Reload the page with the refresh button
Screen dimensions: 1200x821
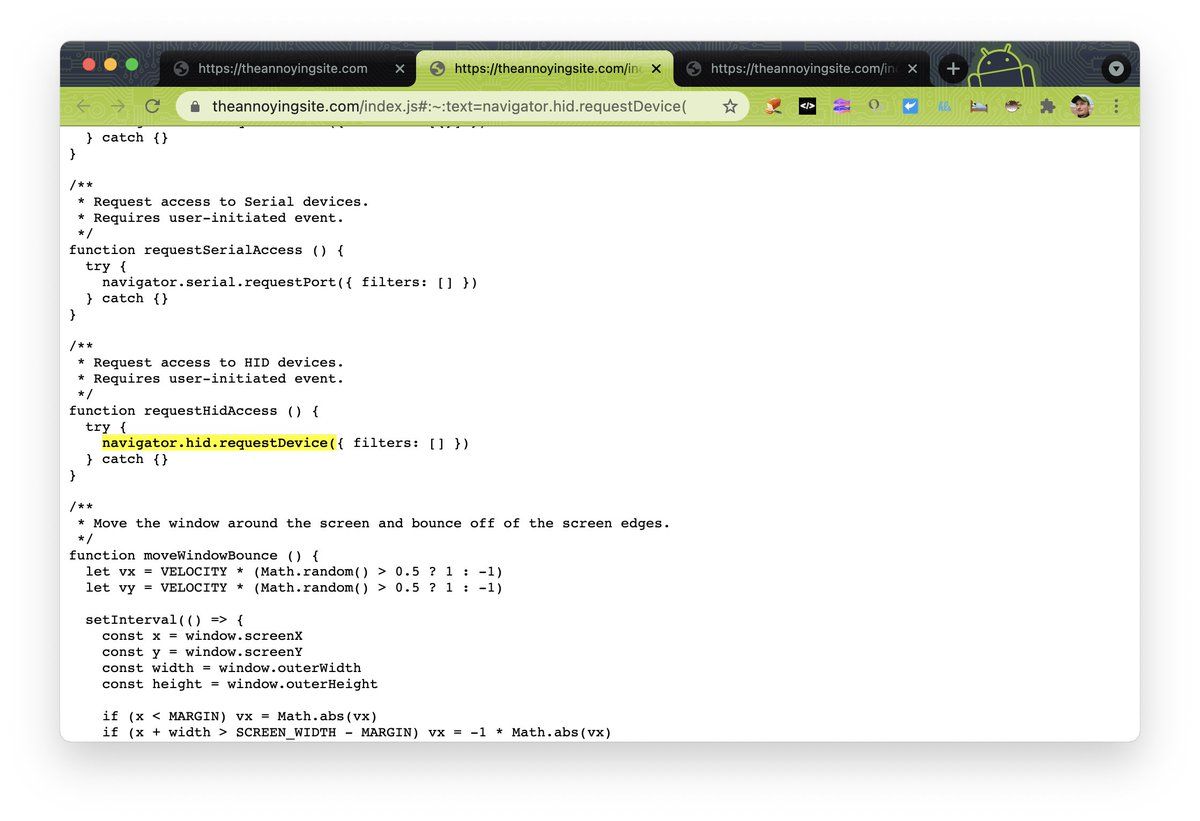(x=152, y=105)
